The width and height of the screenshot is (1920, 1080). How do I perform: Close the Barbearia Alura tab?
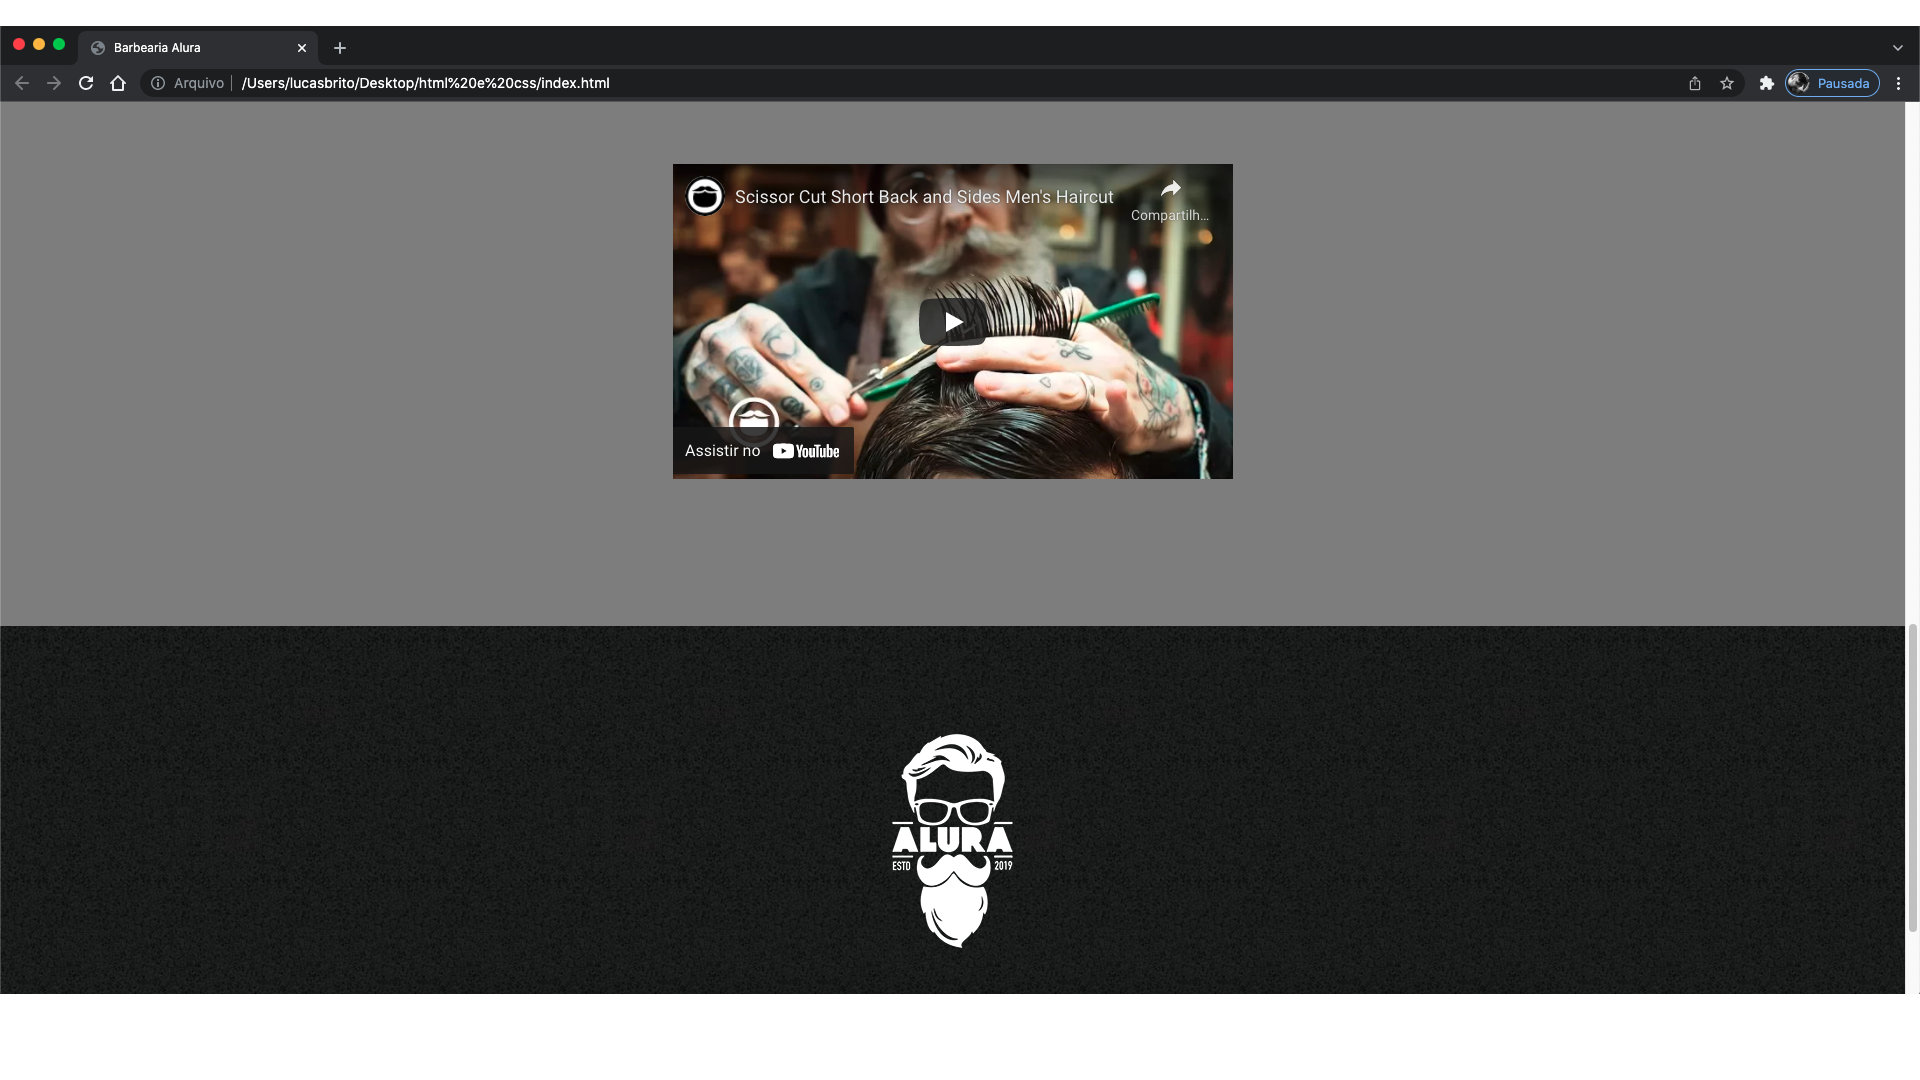coord(302,47)
